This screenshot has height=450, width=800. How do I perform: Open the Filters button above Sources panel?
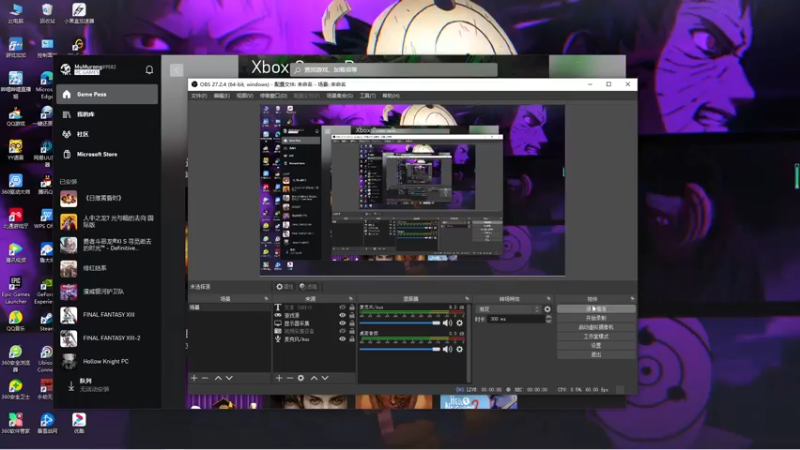tap(308, 287)
